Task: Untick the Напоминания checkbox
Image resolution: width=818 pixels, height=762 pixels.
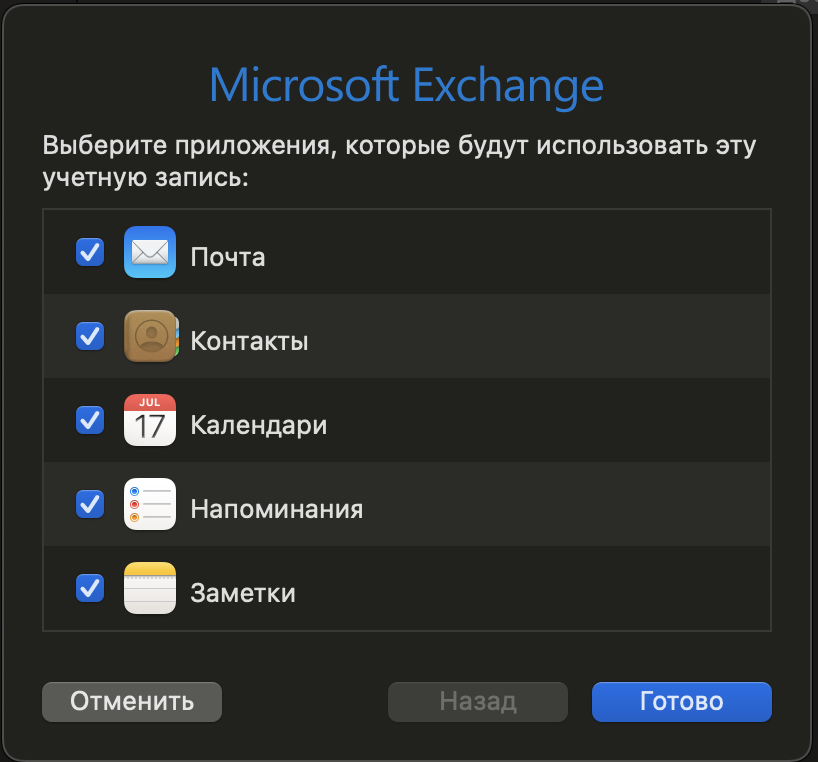Action: (x=90, y=504)
